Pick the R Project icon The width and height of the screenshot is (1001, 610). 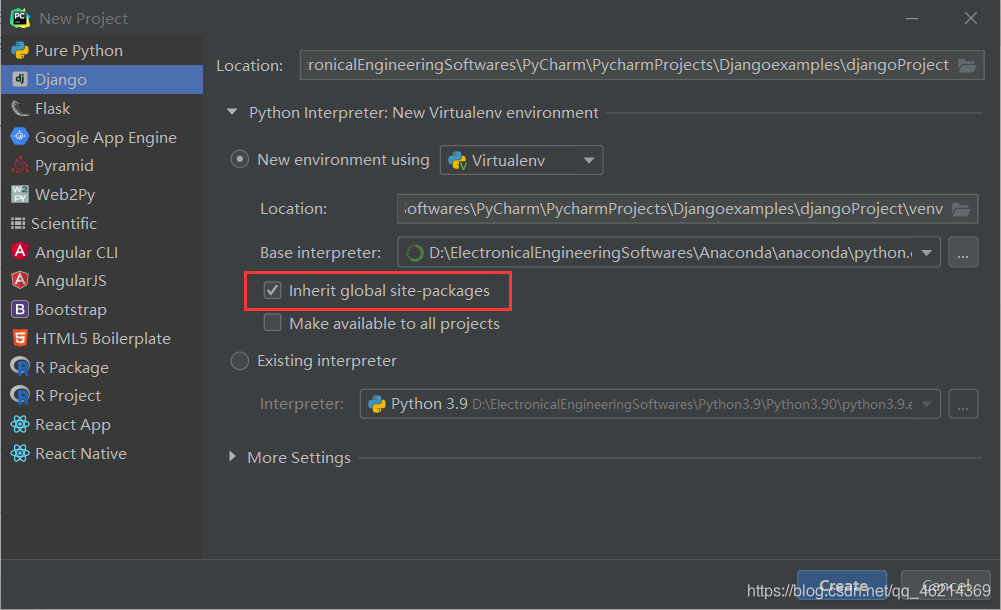point(20,395)
